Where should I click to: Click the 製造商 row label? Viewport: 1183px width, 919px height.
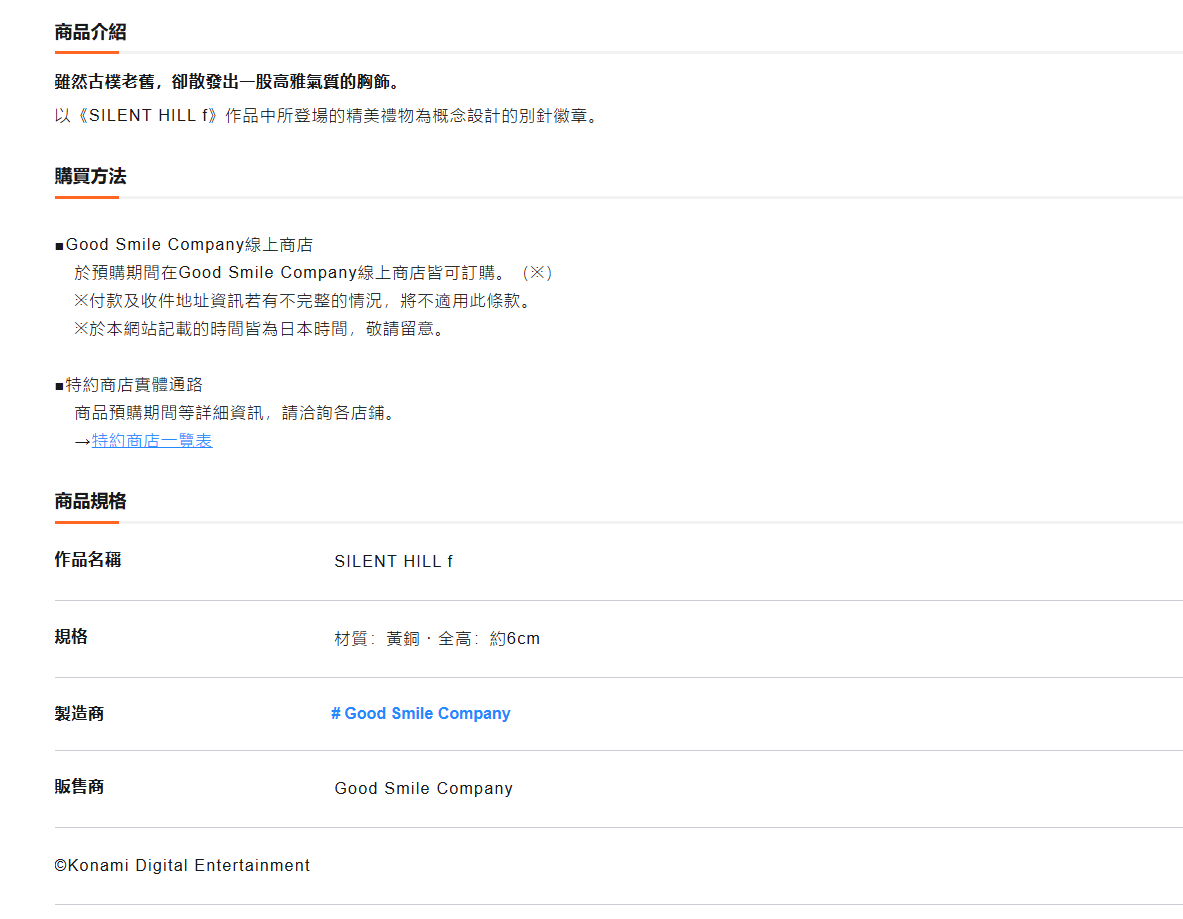[x=79, y=714]
